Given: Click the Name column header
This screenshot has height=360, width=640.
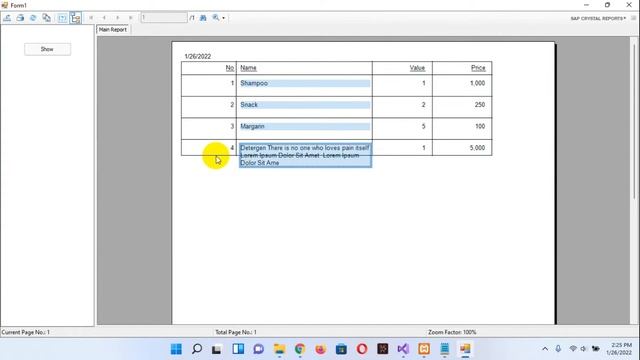Looking at the screenshot, I should 248,68.
